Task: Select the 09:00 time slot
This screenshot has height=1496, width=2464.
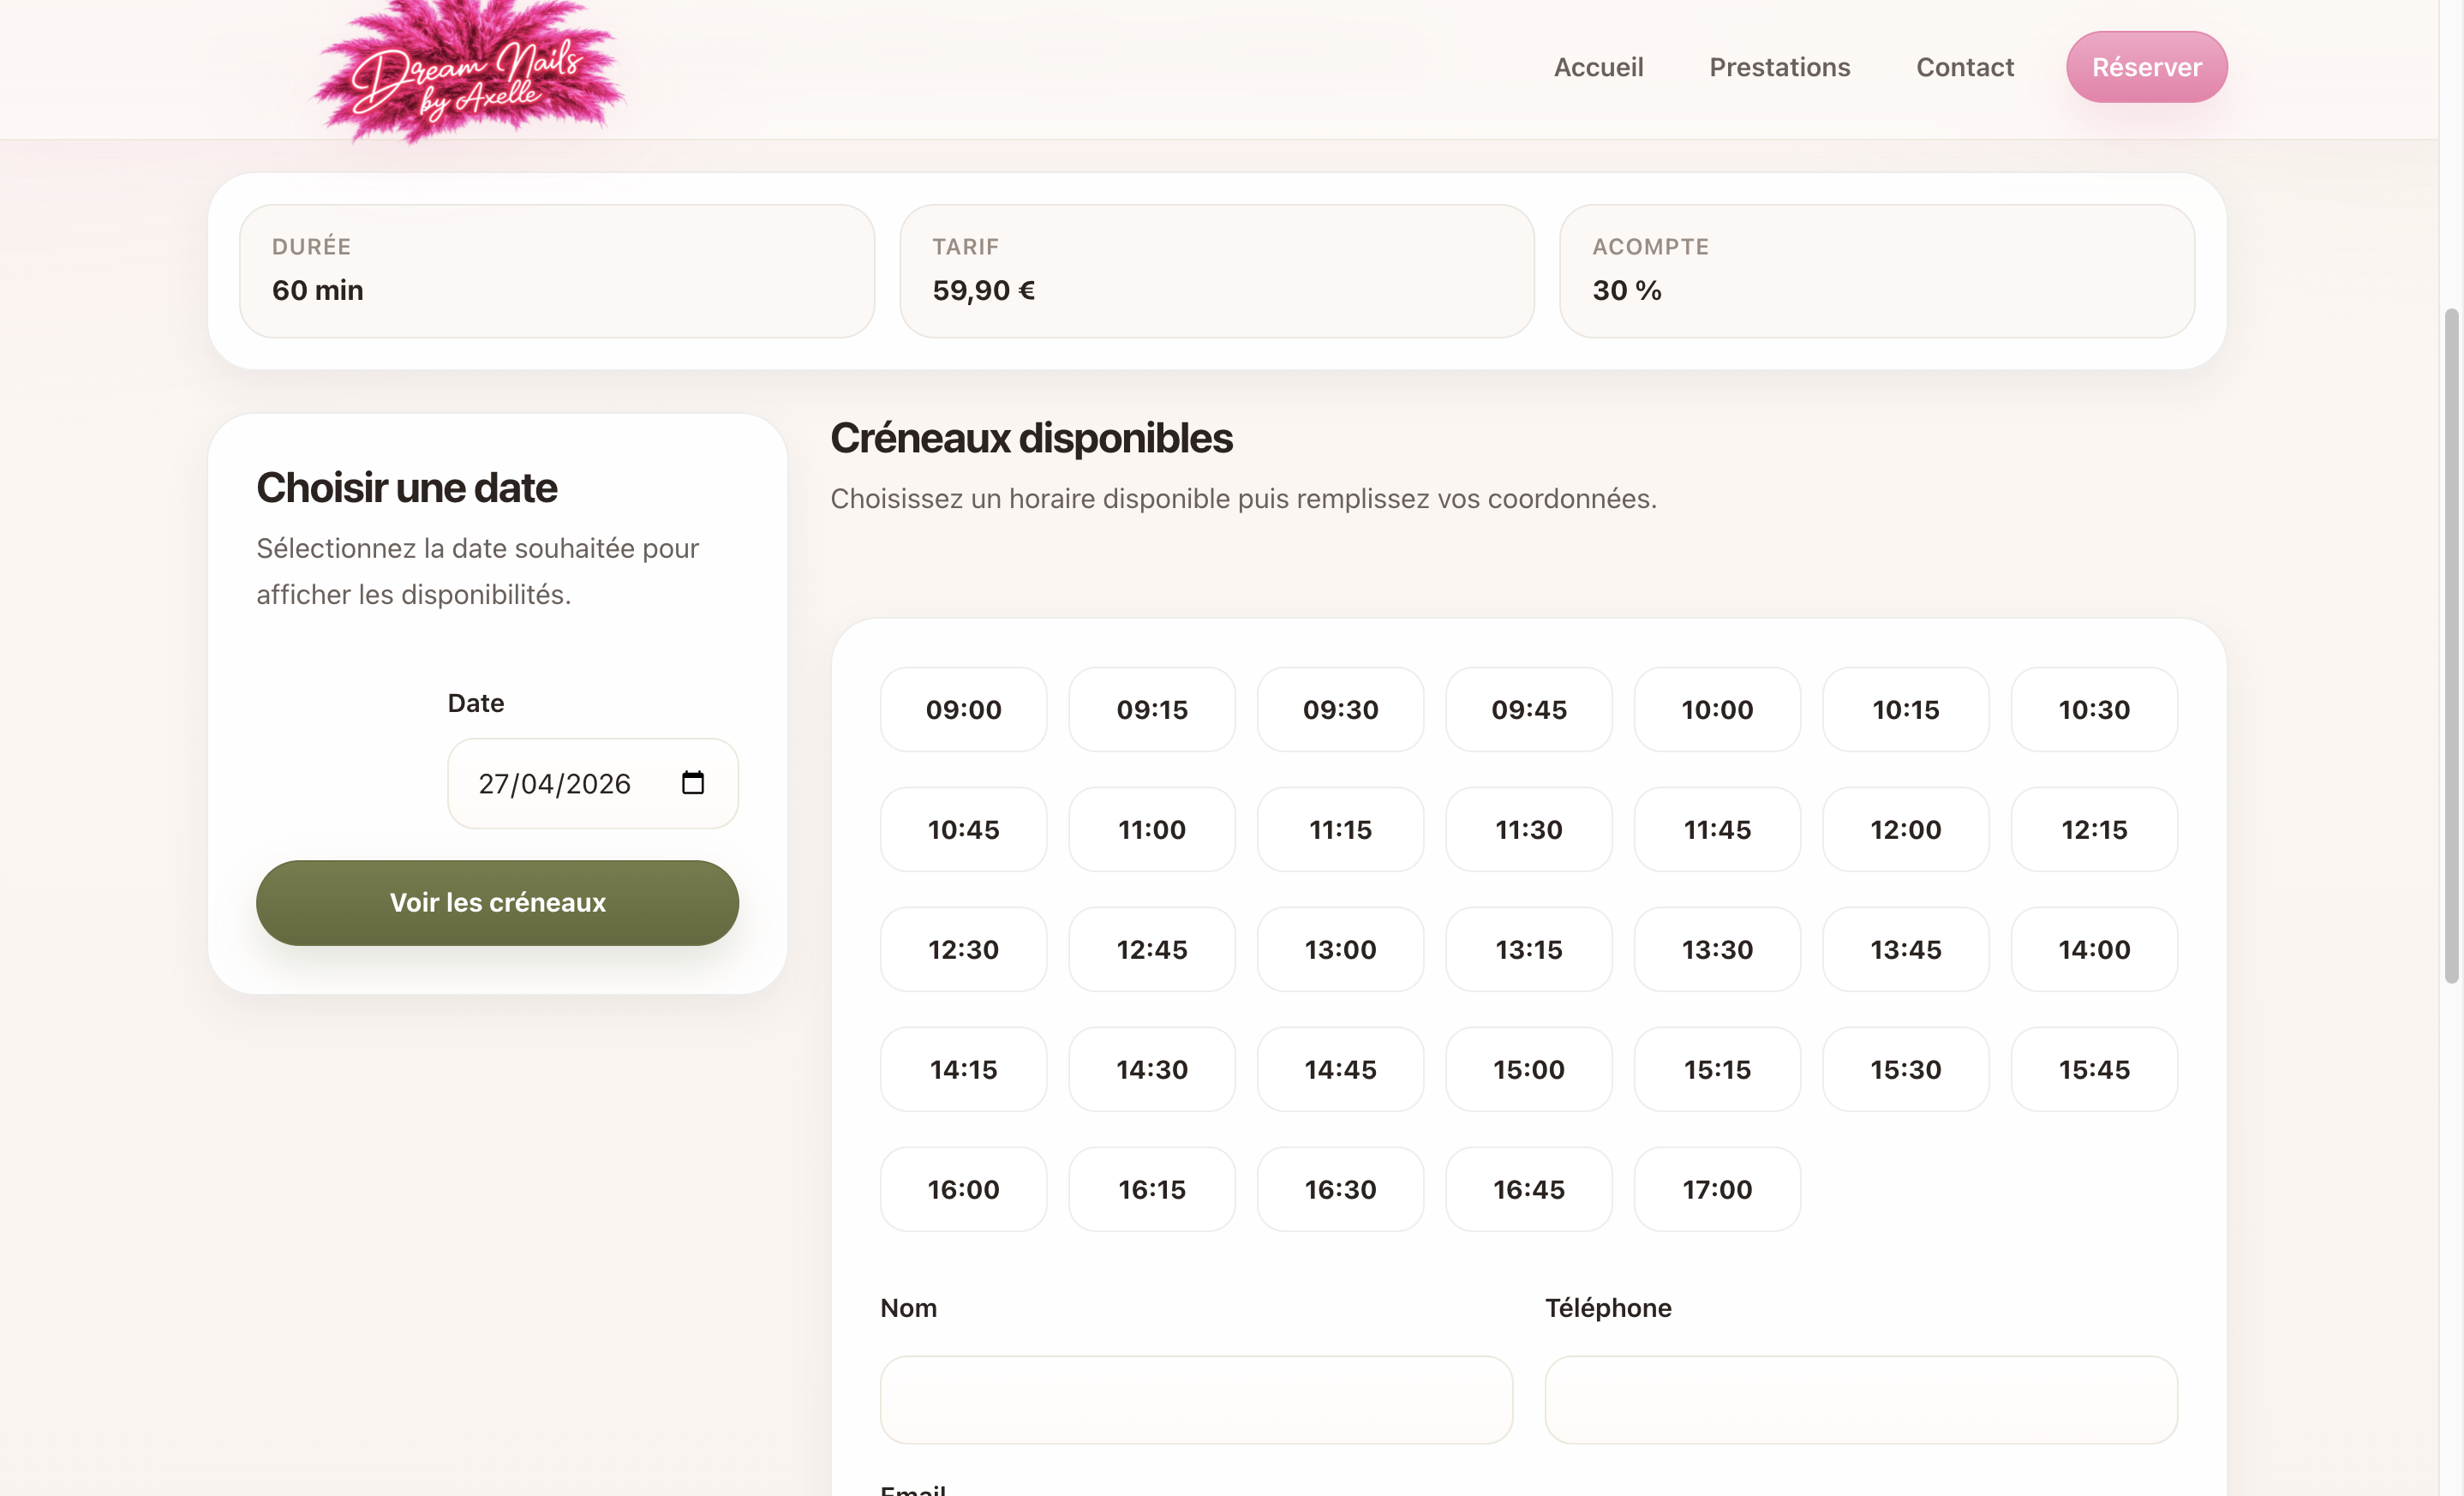Action: point(963,709)
